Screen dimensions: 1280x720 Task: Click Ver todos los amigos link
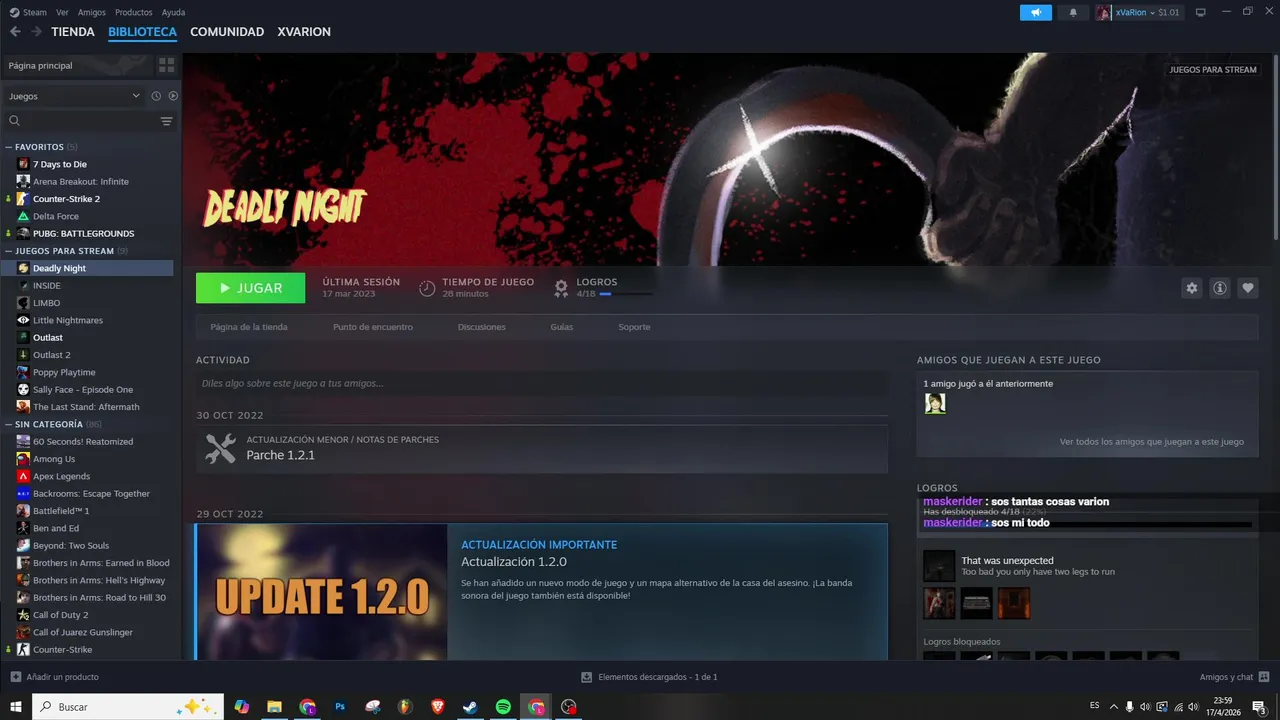click(1152, 442)
